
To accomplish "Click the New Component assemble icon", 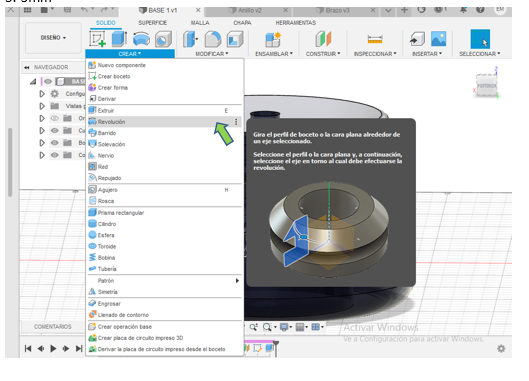I will pos(273,39).
